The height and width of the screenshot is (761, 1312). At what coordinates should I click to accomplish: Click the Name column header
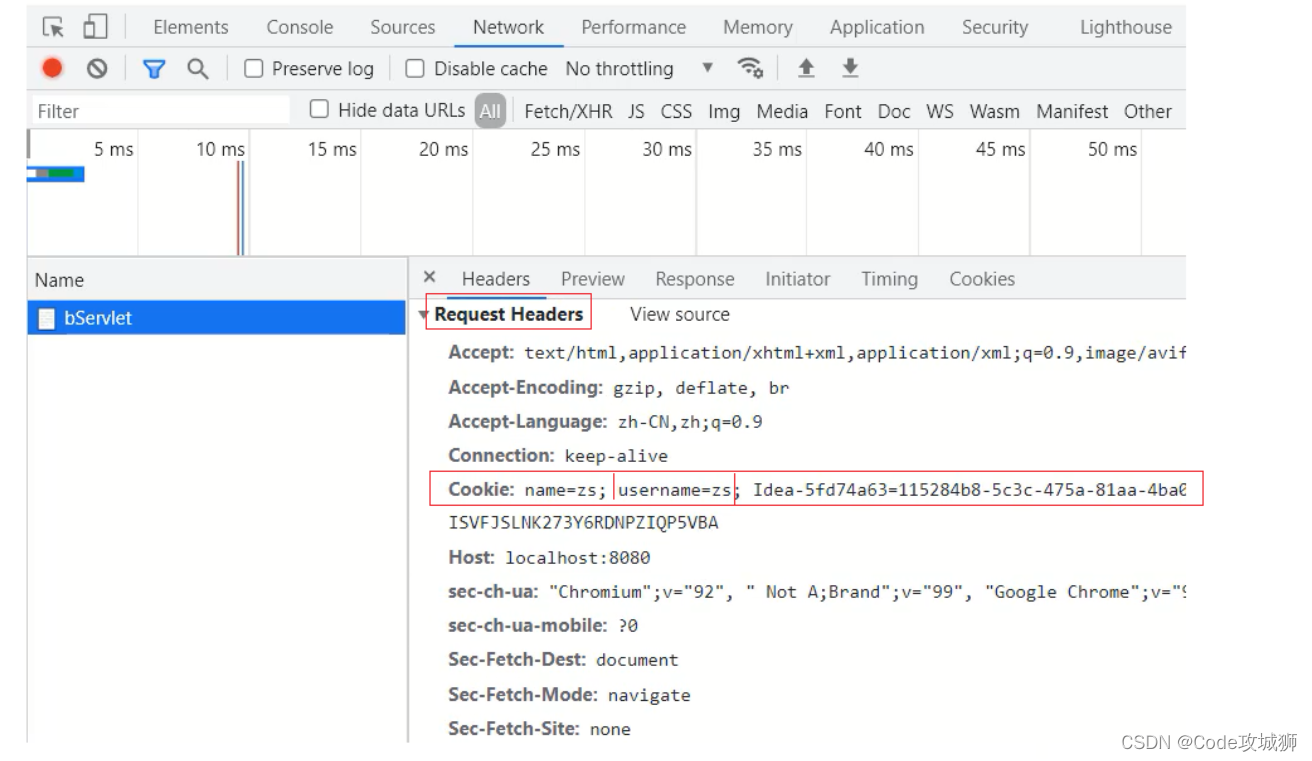(x=216, y=280)
